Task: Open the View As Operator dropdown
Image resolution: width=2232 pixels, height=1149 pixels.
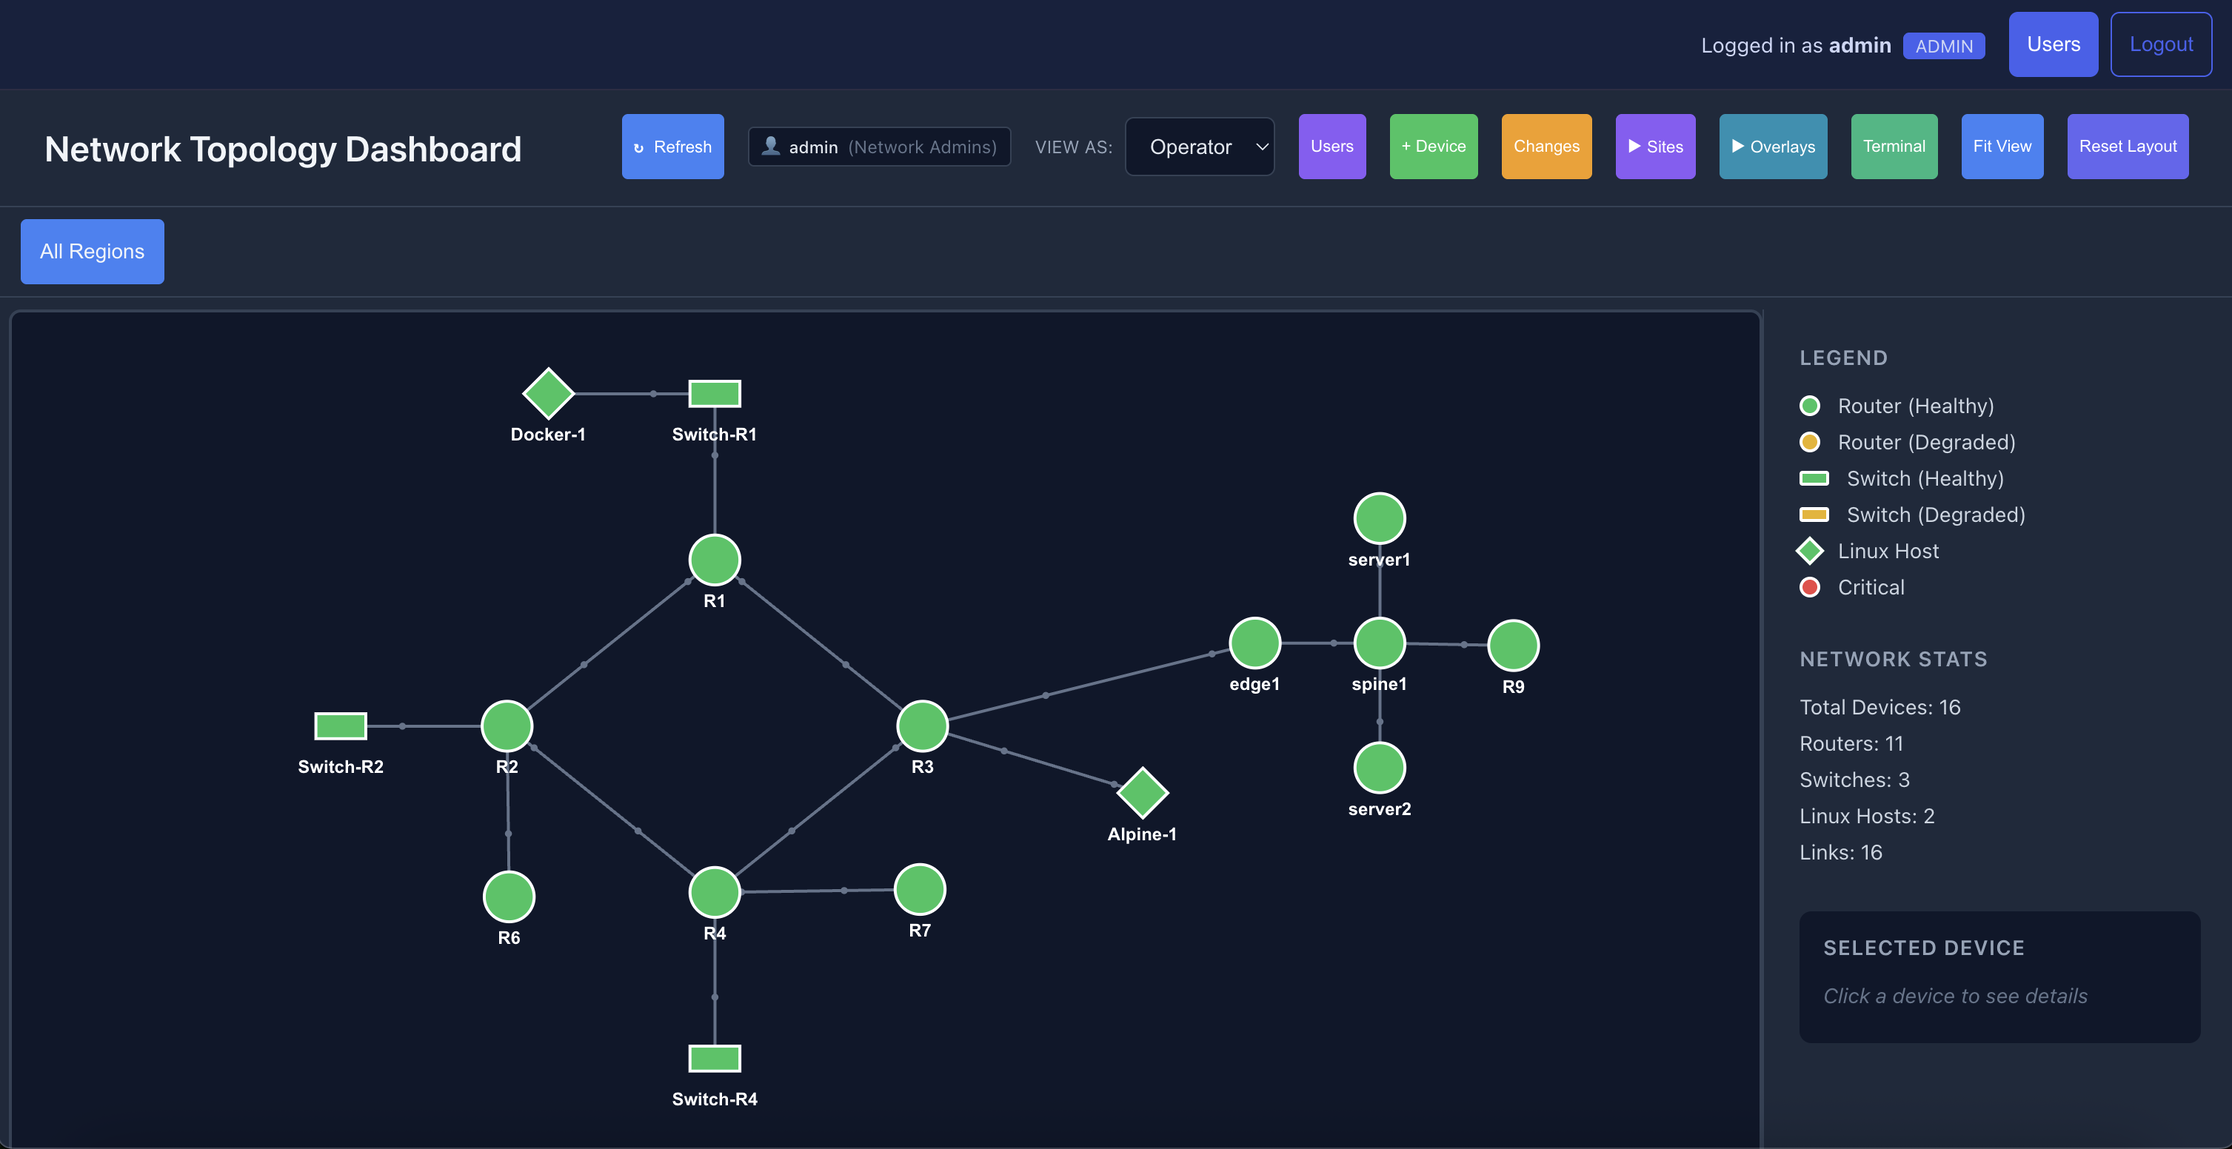Action: (1199, 146)
